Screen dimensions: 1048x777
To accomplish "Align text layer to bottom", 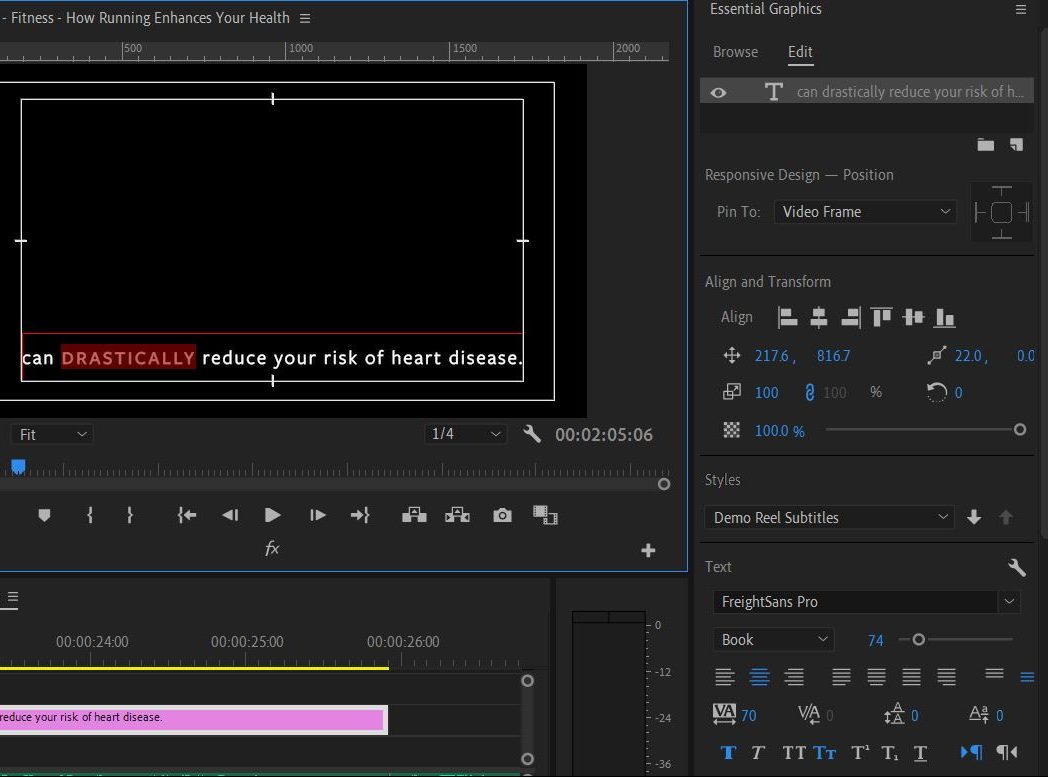I will click(944, 317).
